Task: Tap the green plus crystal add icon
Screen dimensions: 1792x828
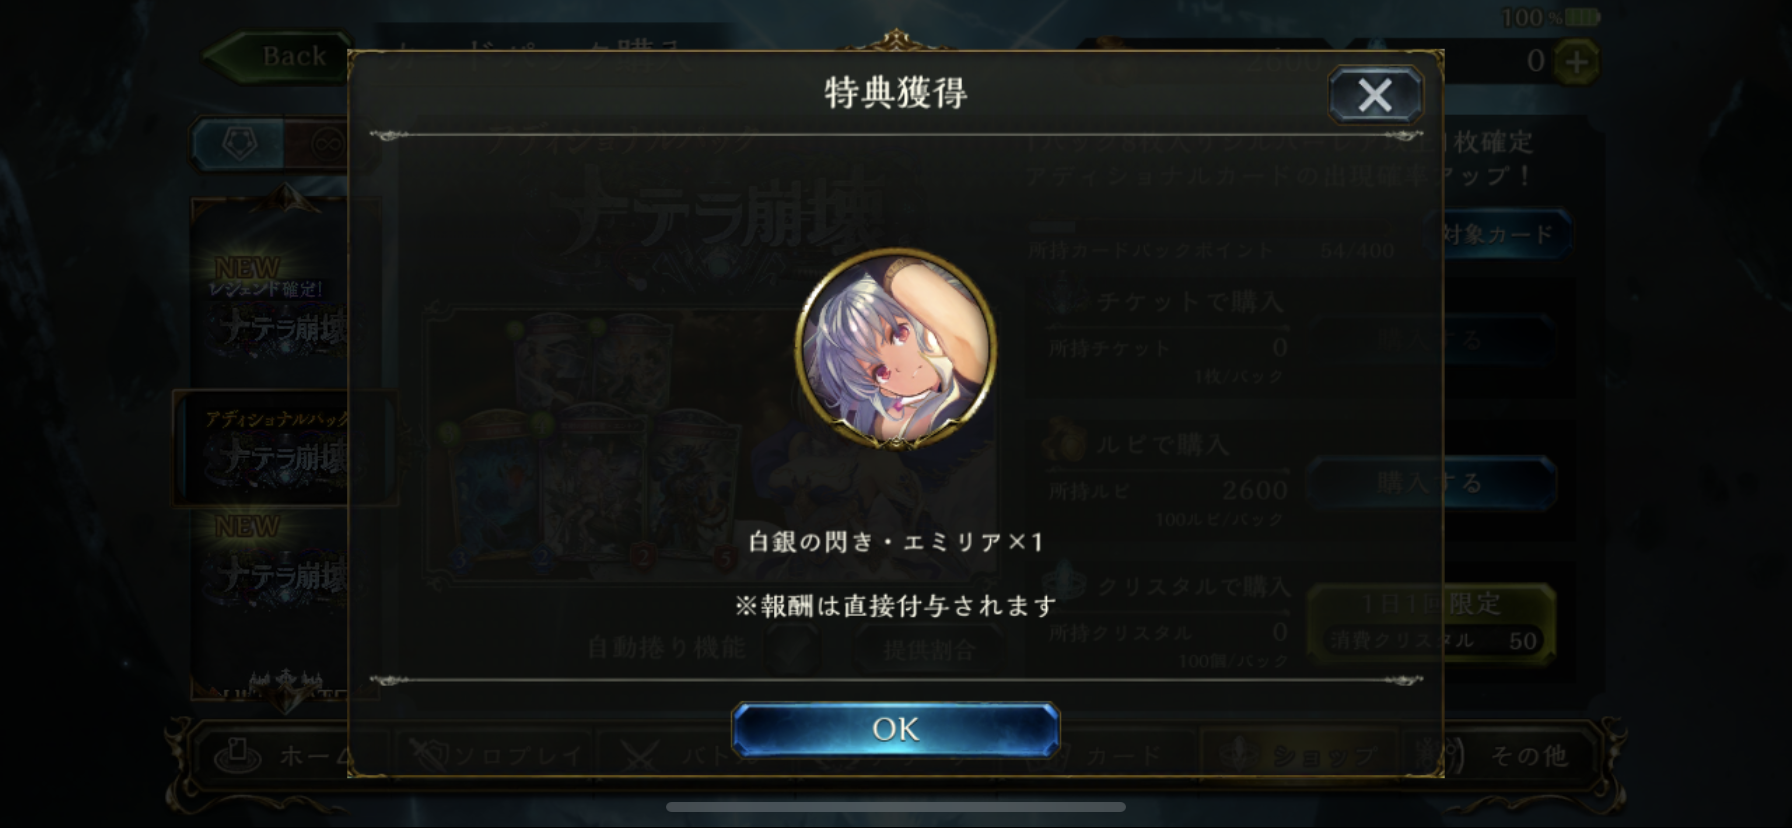Action: click(x=1576, y=62)
